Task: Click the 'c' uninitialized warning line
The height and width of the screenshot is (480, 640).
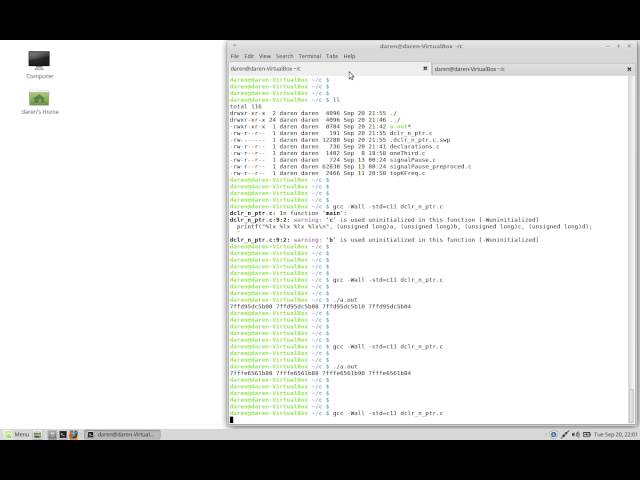Action: (x=384, y=220)
